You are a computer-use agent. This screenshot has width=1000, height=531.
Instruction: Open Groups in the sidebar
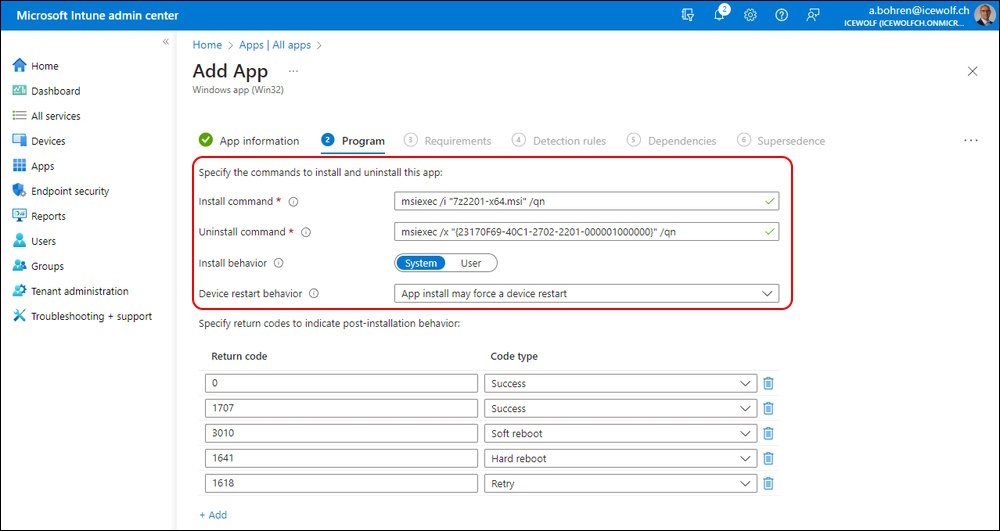tap(38, 266)
